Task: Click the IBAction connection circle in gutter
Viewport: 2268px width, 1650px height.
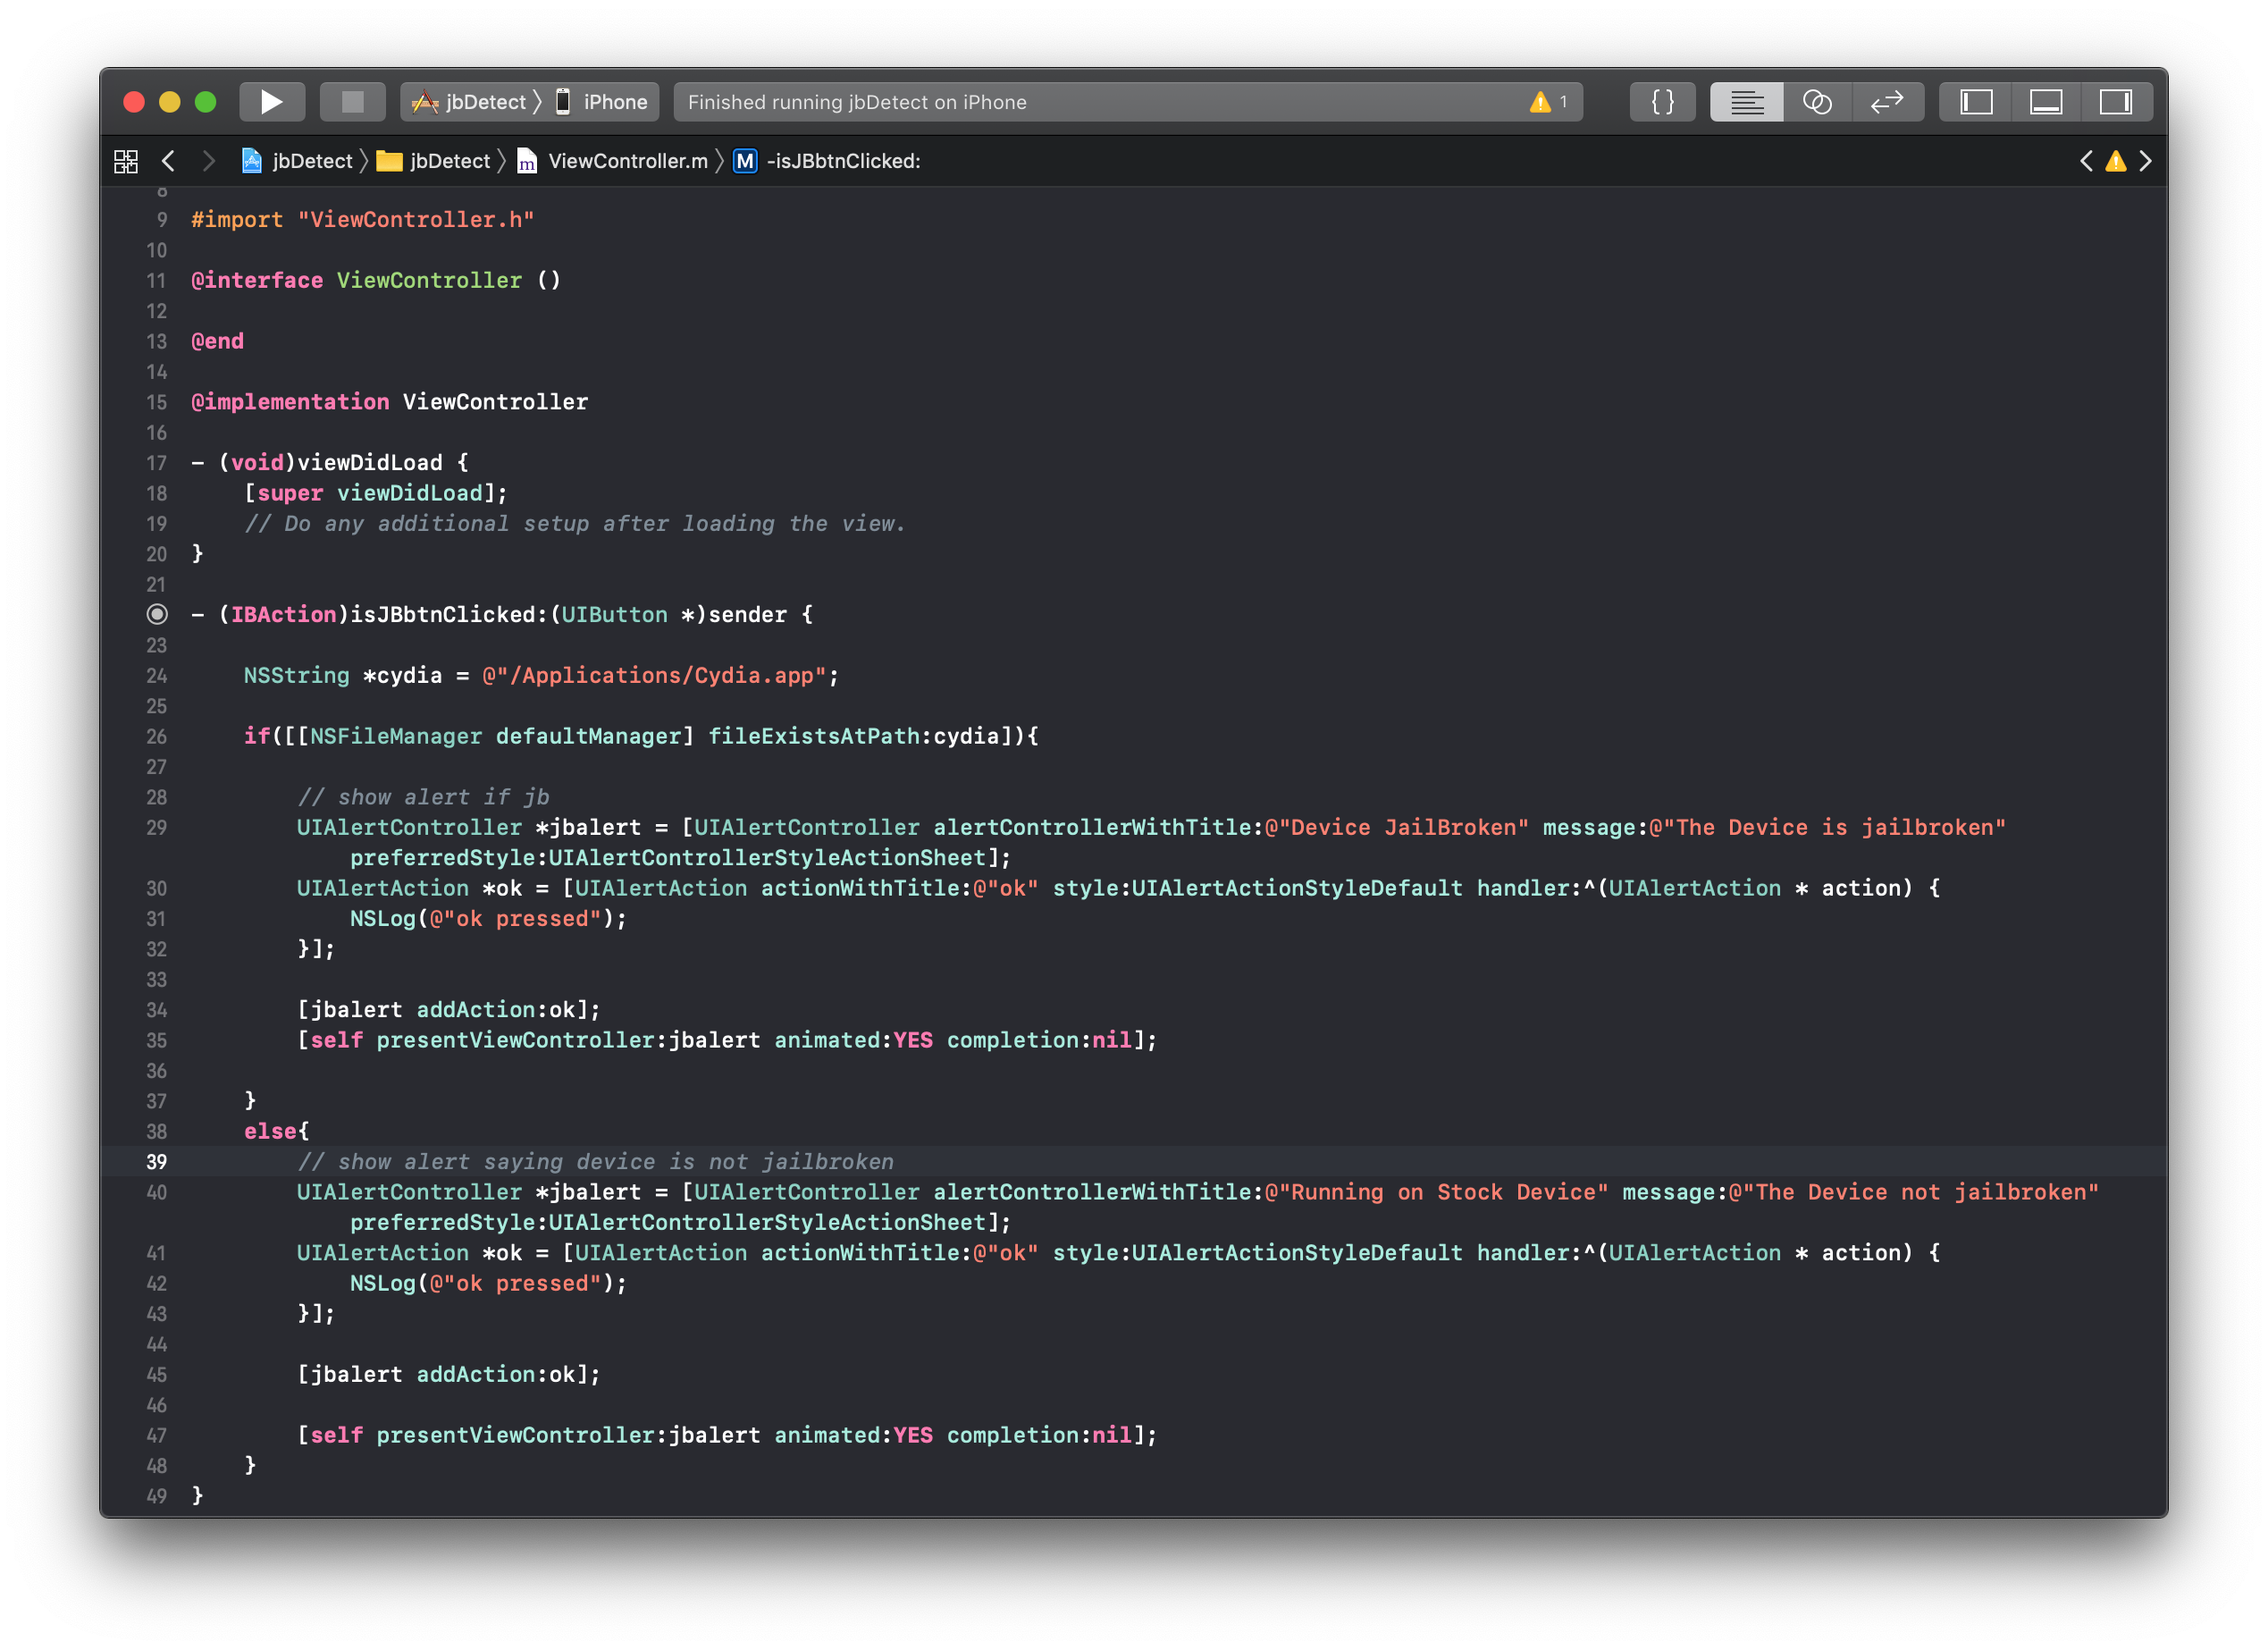Action: [x=157, y=614]
